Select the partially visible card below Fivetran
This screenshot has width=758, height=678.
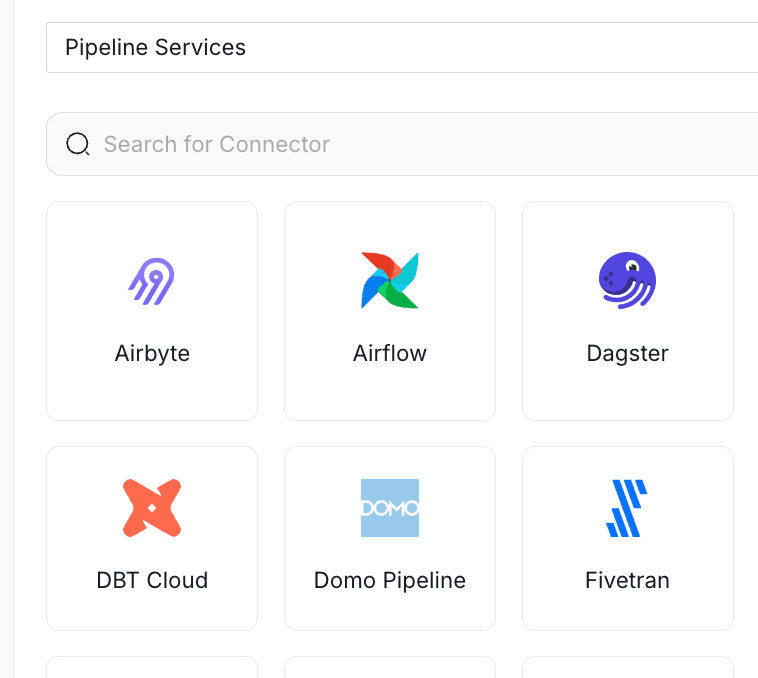(627, 668)
